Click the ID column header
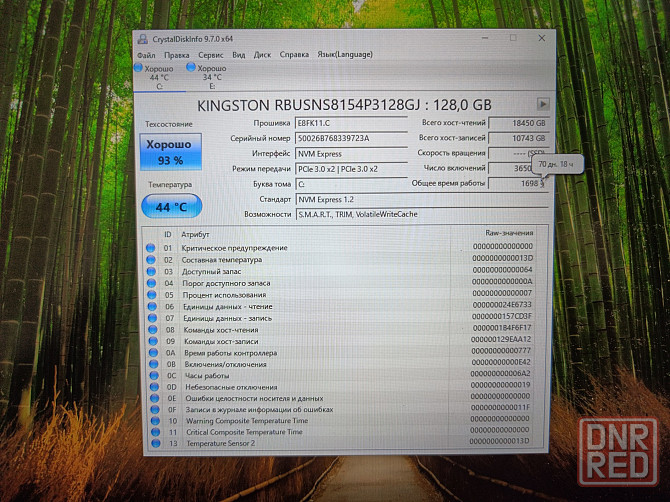 tap(168, 235)
